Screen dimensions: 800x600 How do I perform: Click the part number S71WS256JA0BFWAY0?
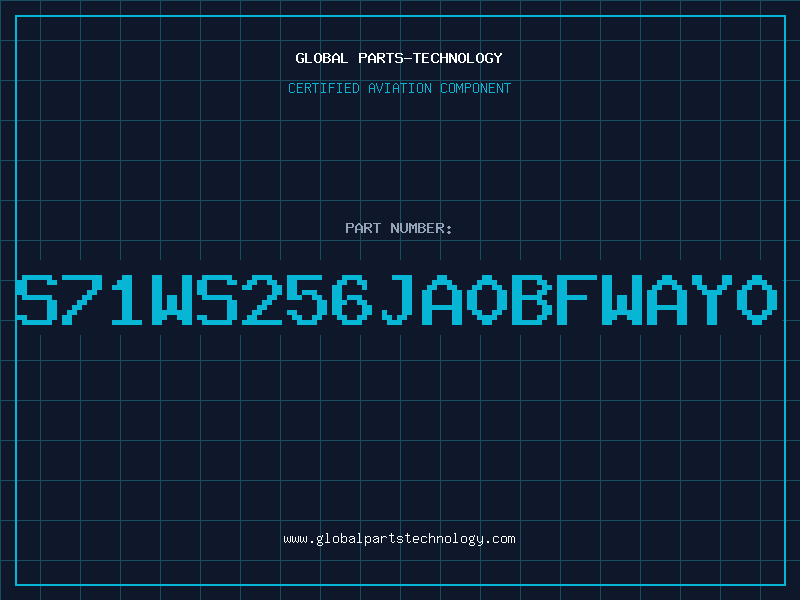tap(397, 300)
